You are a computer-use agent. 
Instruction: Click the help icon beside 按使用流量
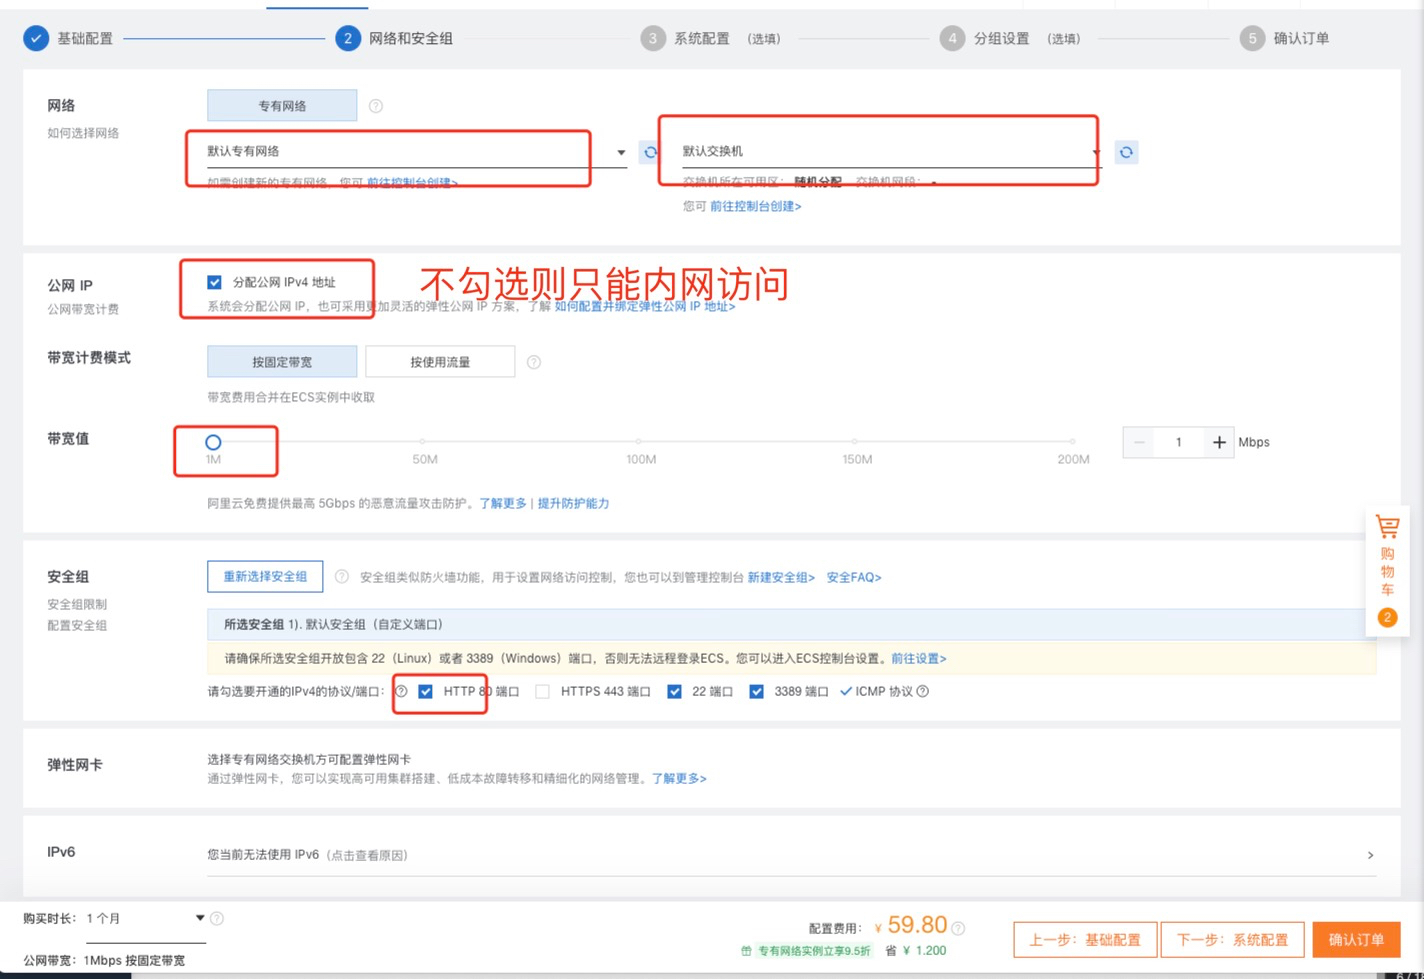534,362
